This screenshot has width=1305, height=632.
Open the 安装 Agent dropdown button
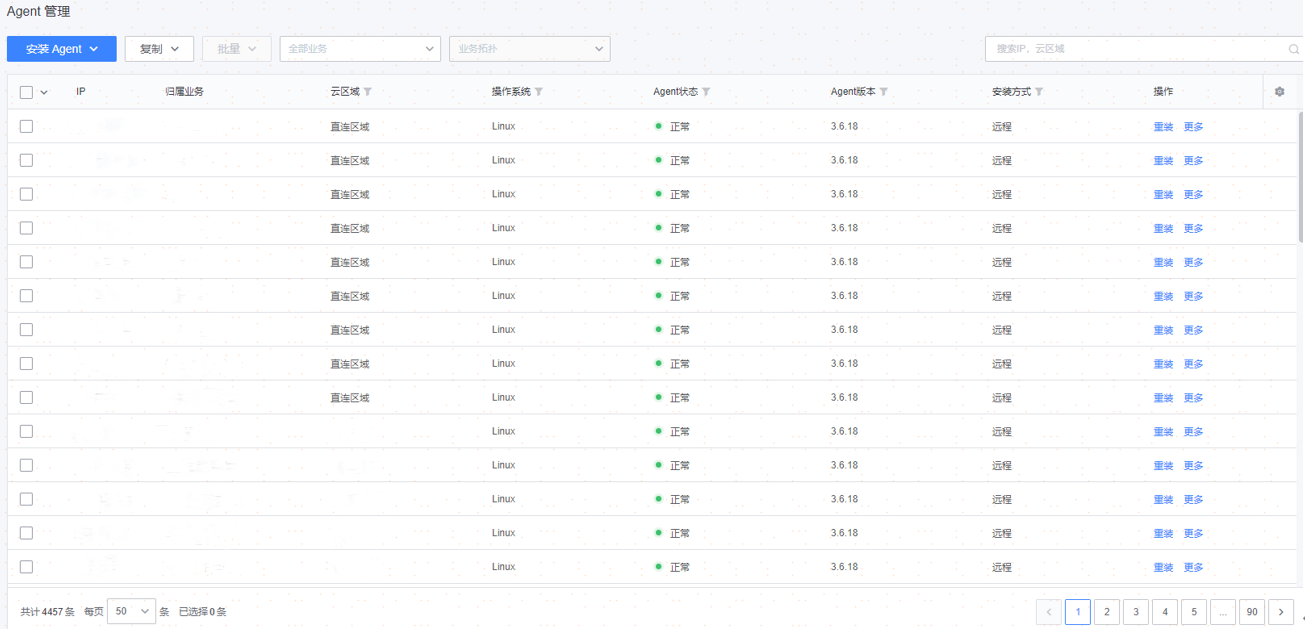coord(62,49)
